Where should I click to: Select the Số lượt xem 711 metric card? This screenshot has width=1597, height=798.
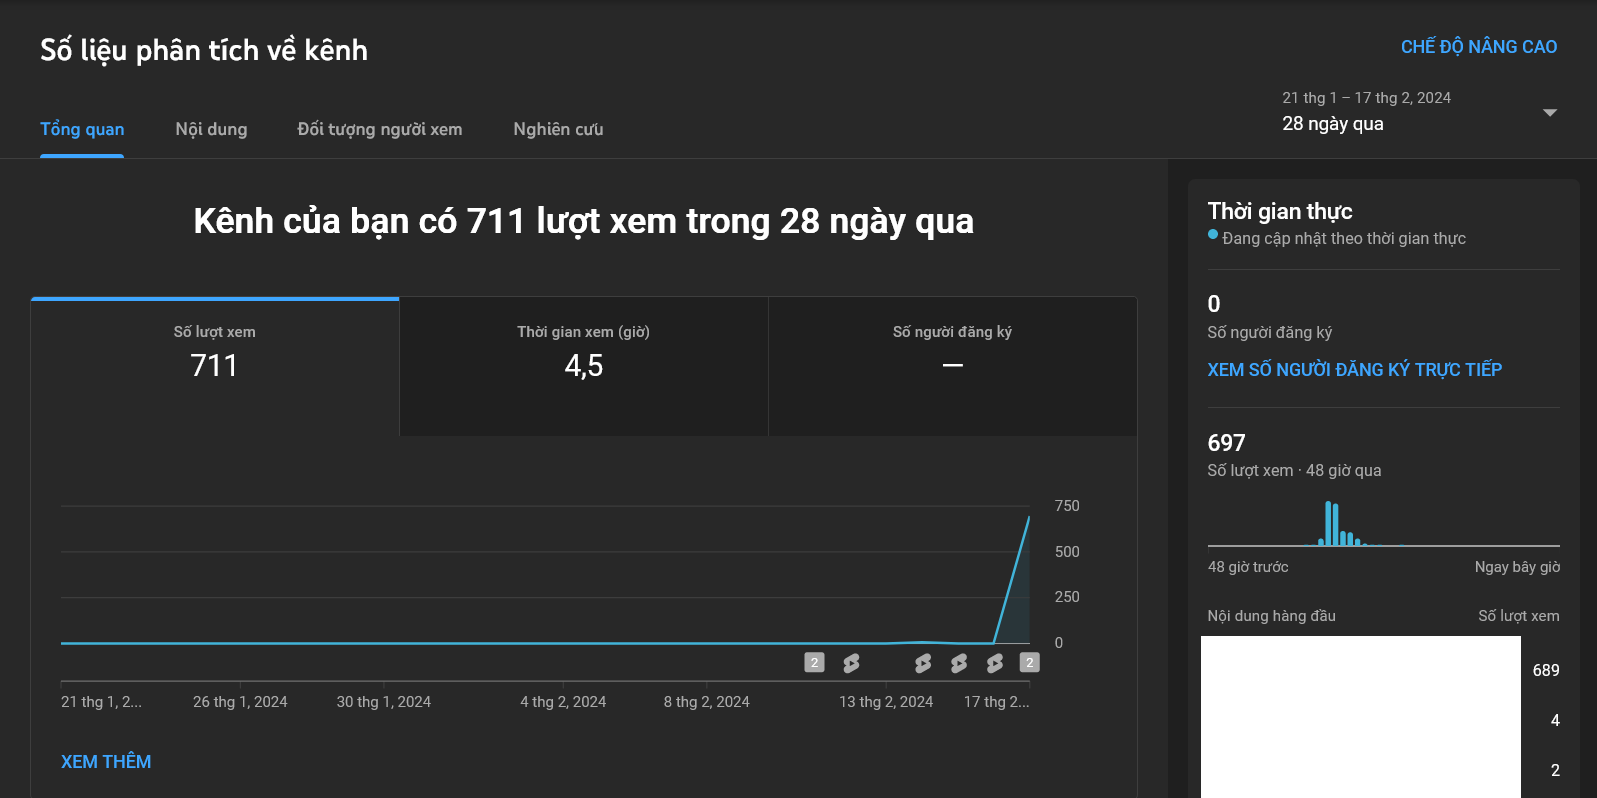pyautogui.click(x=215, y=366)
